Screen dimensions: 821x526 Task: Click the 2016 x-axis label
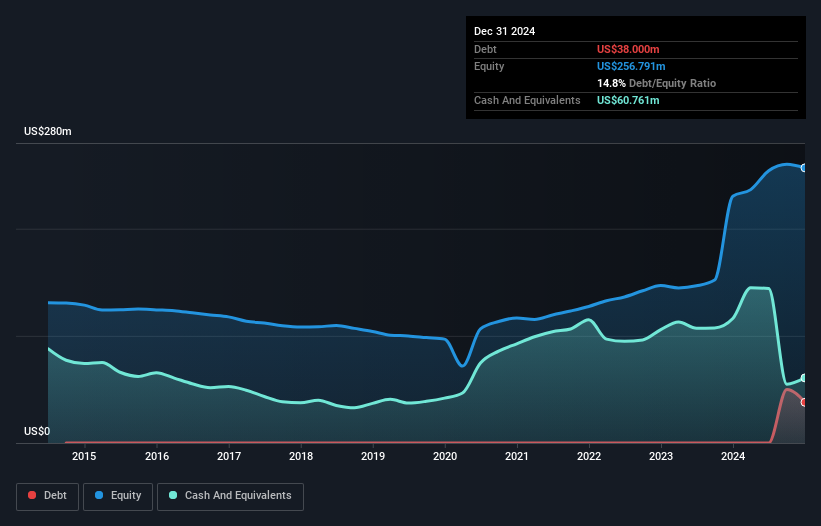[x=157, y=456]
